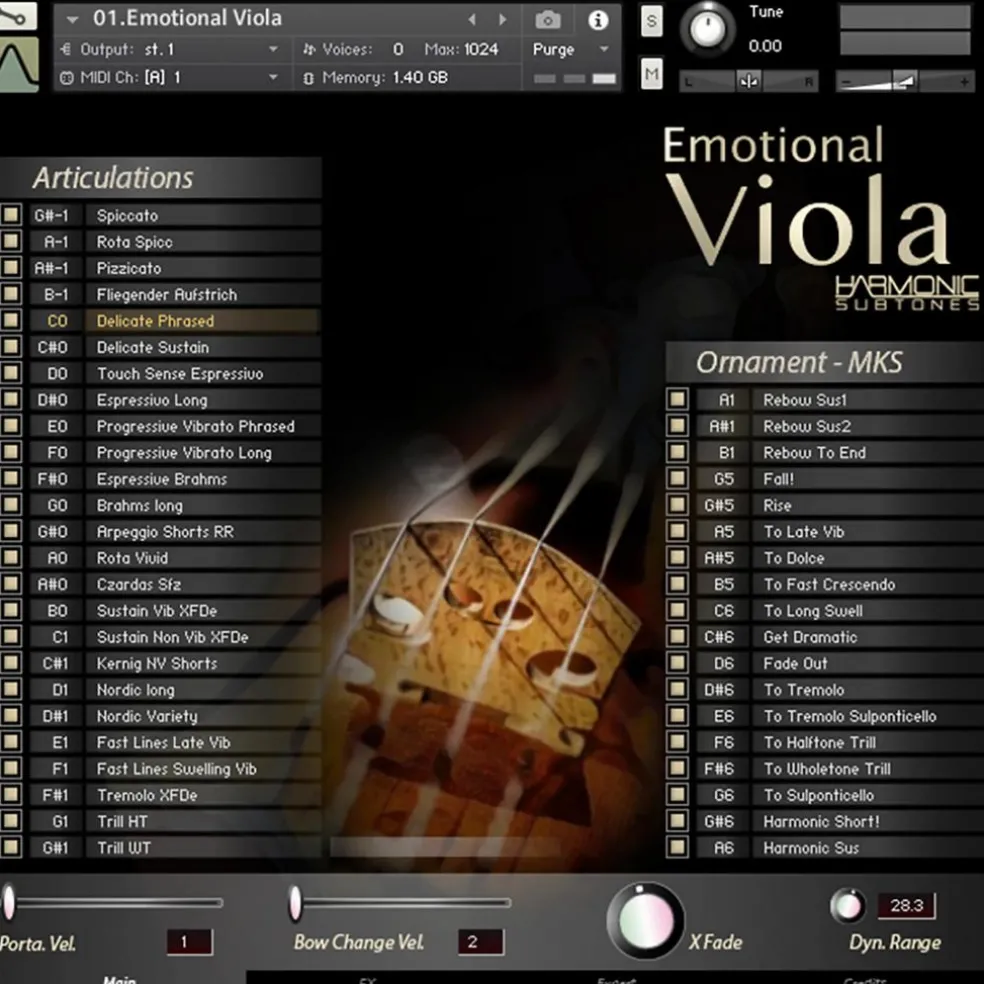
Task: Select the Nordic Variety row
Action: [x=203, y=716]
